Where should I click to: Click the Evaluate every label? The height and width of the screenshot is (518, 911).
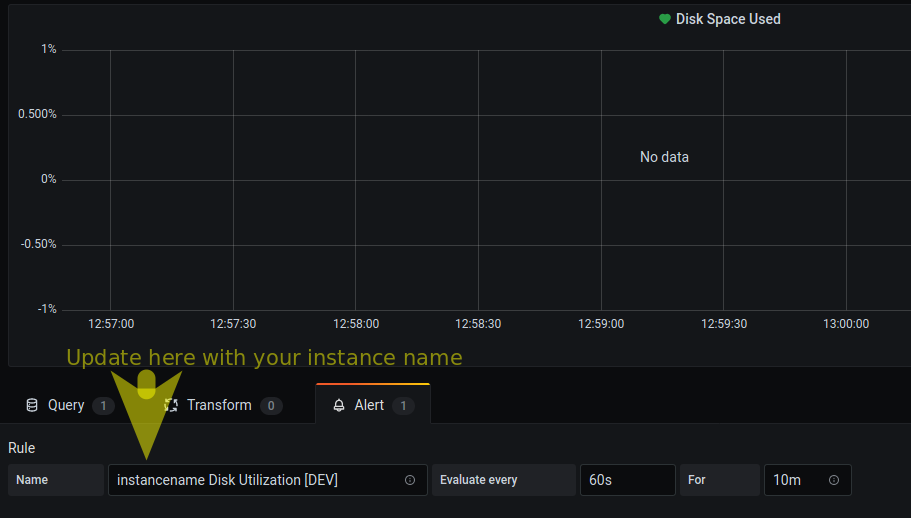point(479,480)
